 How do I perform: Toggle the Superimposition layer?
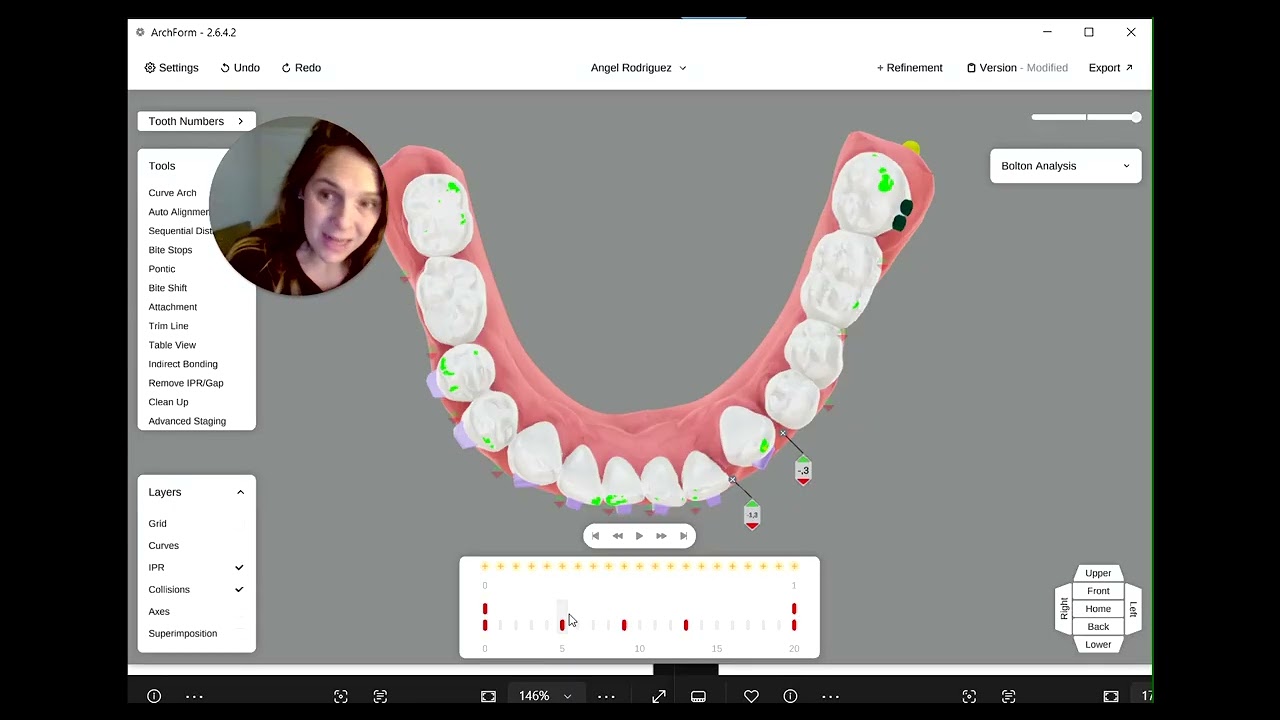[196, 634]
